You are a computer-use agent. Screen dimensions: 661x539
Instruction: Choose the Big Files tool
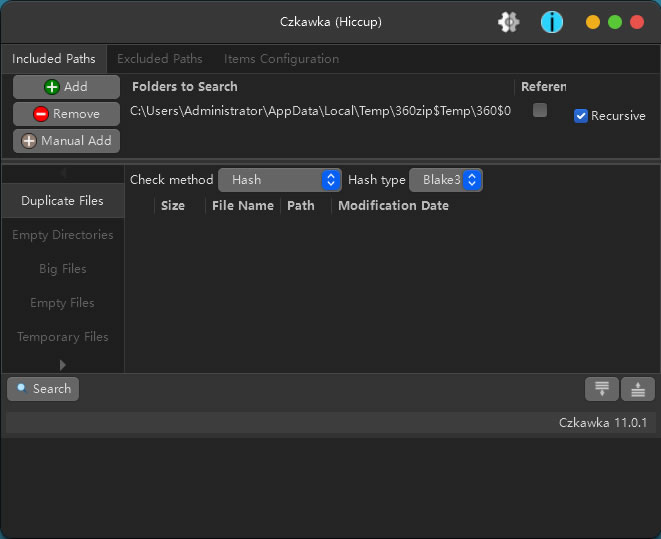(62, 269)
